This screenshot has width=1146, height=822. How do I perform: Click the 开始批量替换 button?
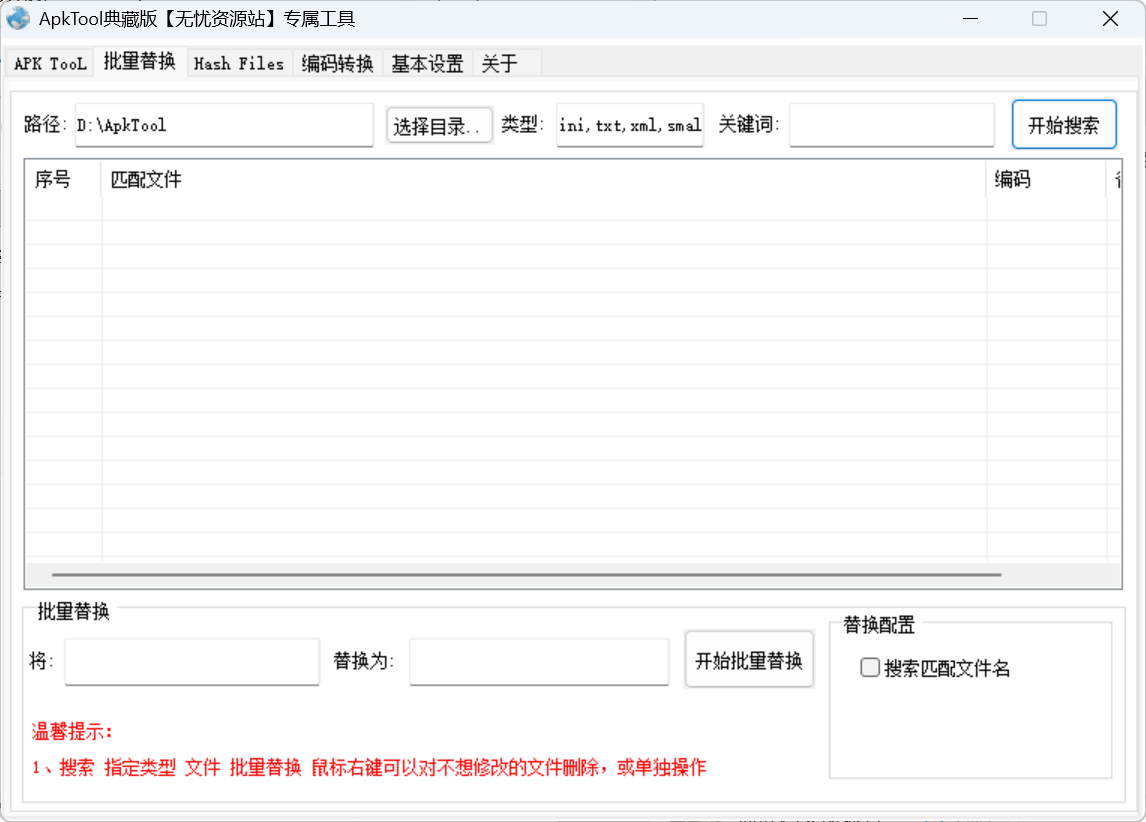tap(749, 661)
